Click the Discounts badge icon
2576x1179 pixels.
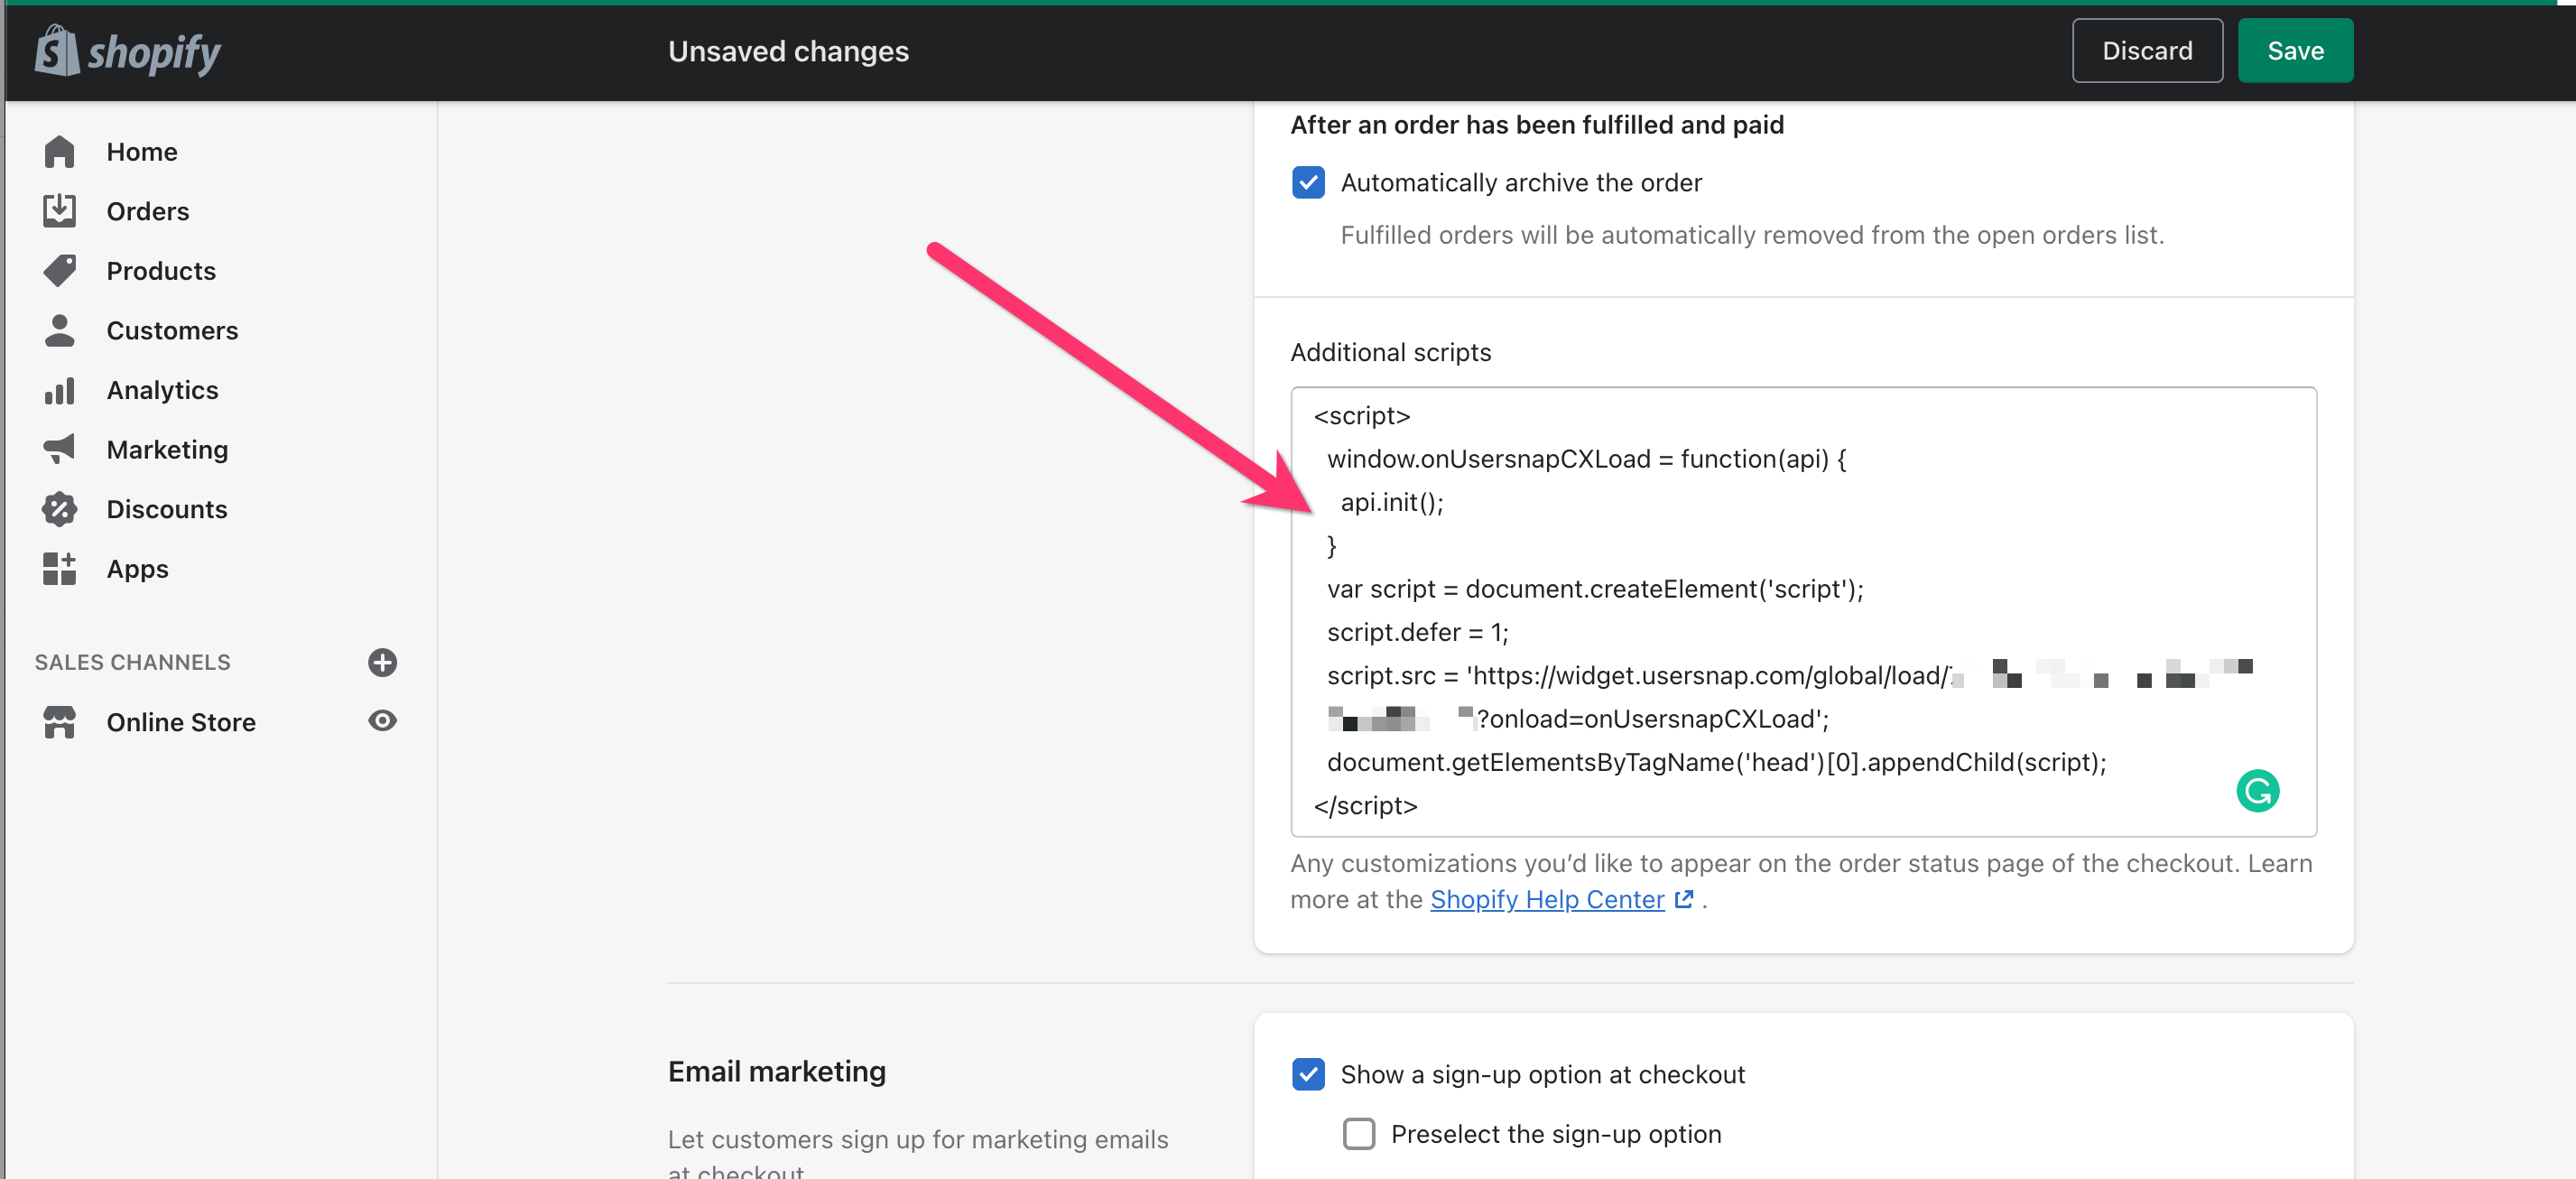coord(59,509)
